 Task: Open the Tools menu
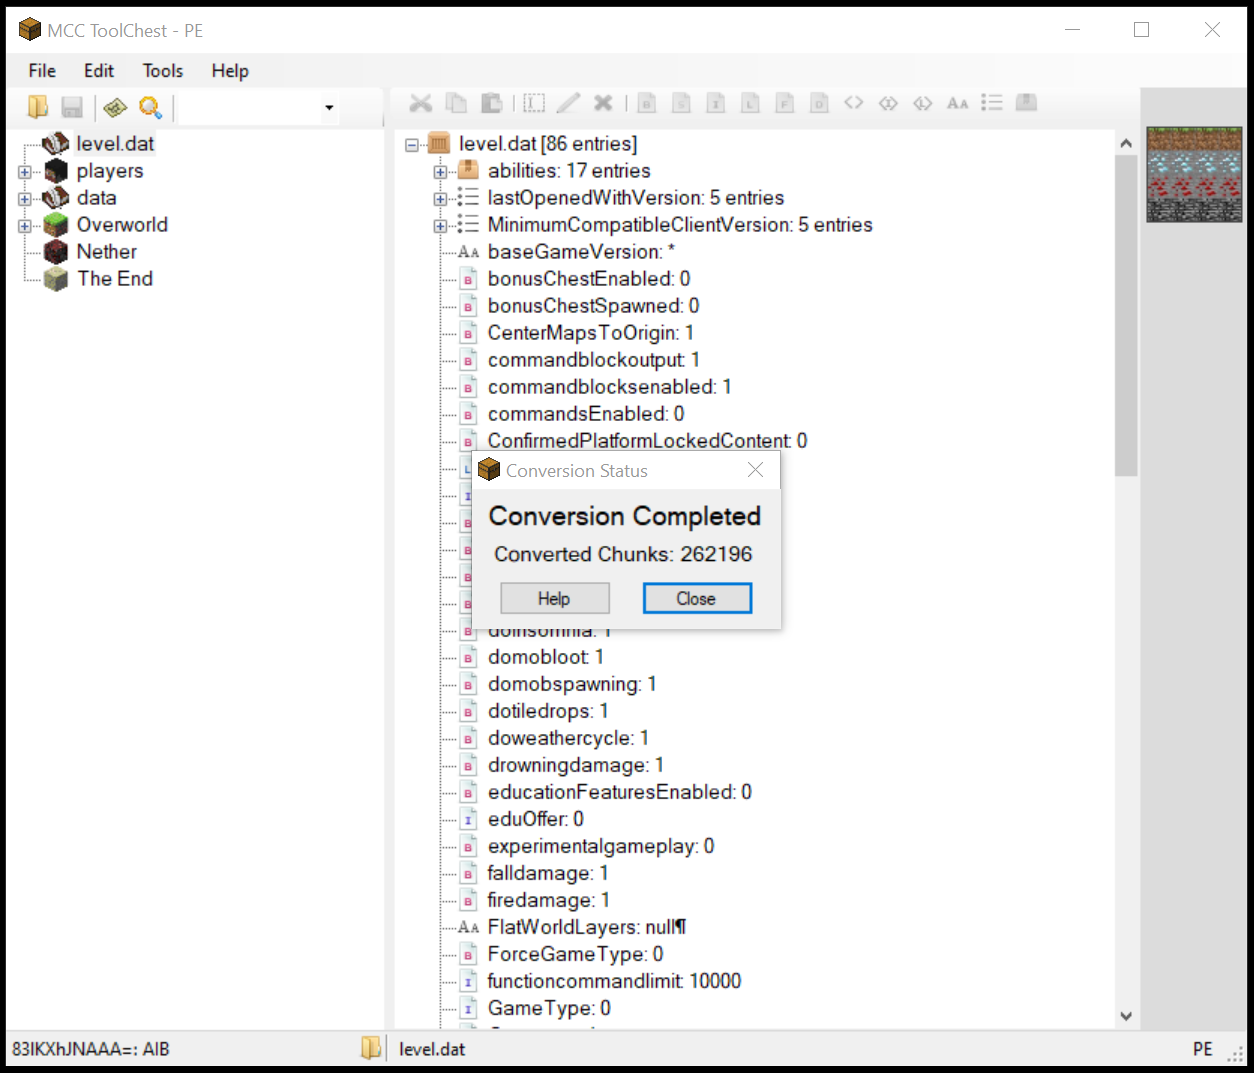click(x=162, y=71)
